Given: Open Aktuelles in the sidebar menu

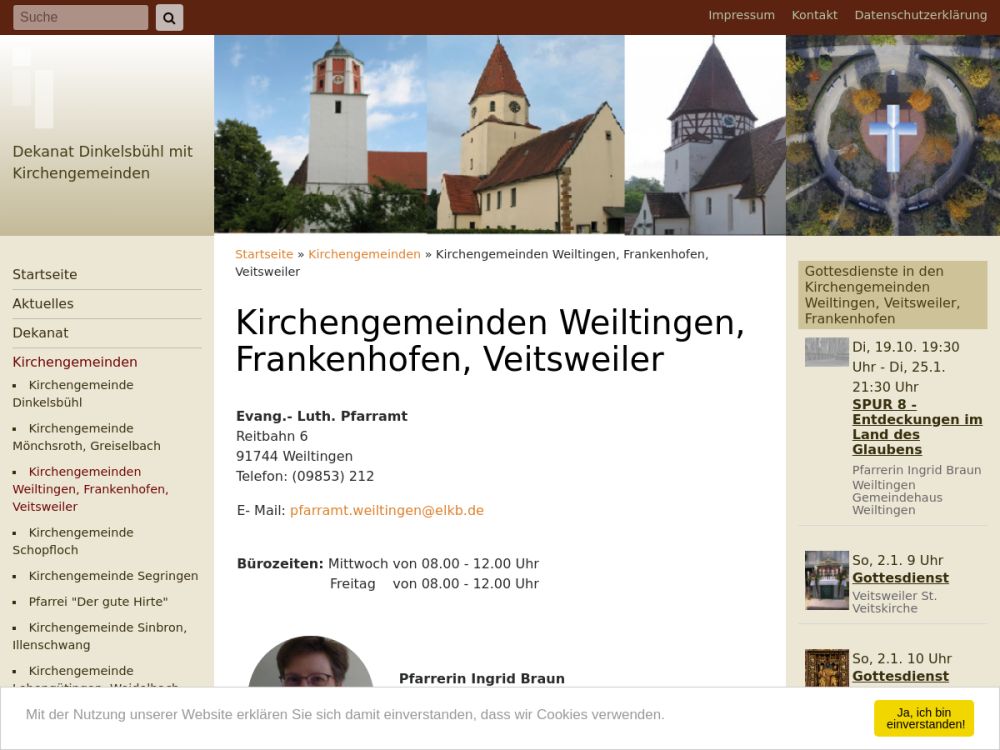Looking at the screenshot, I should tap(43, 303).
